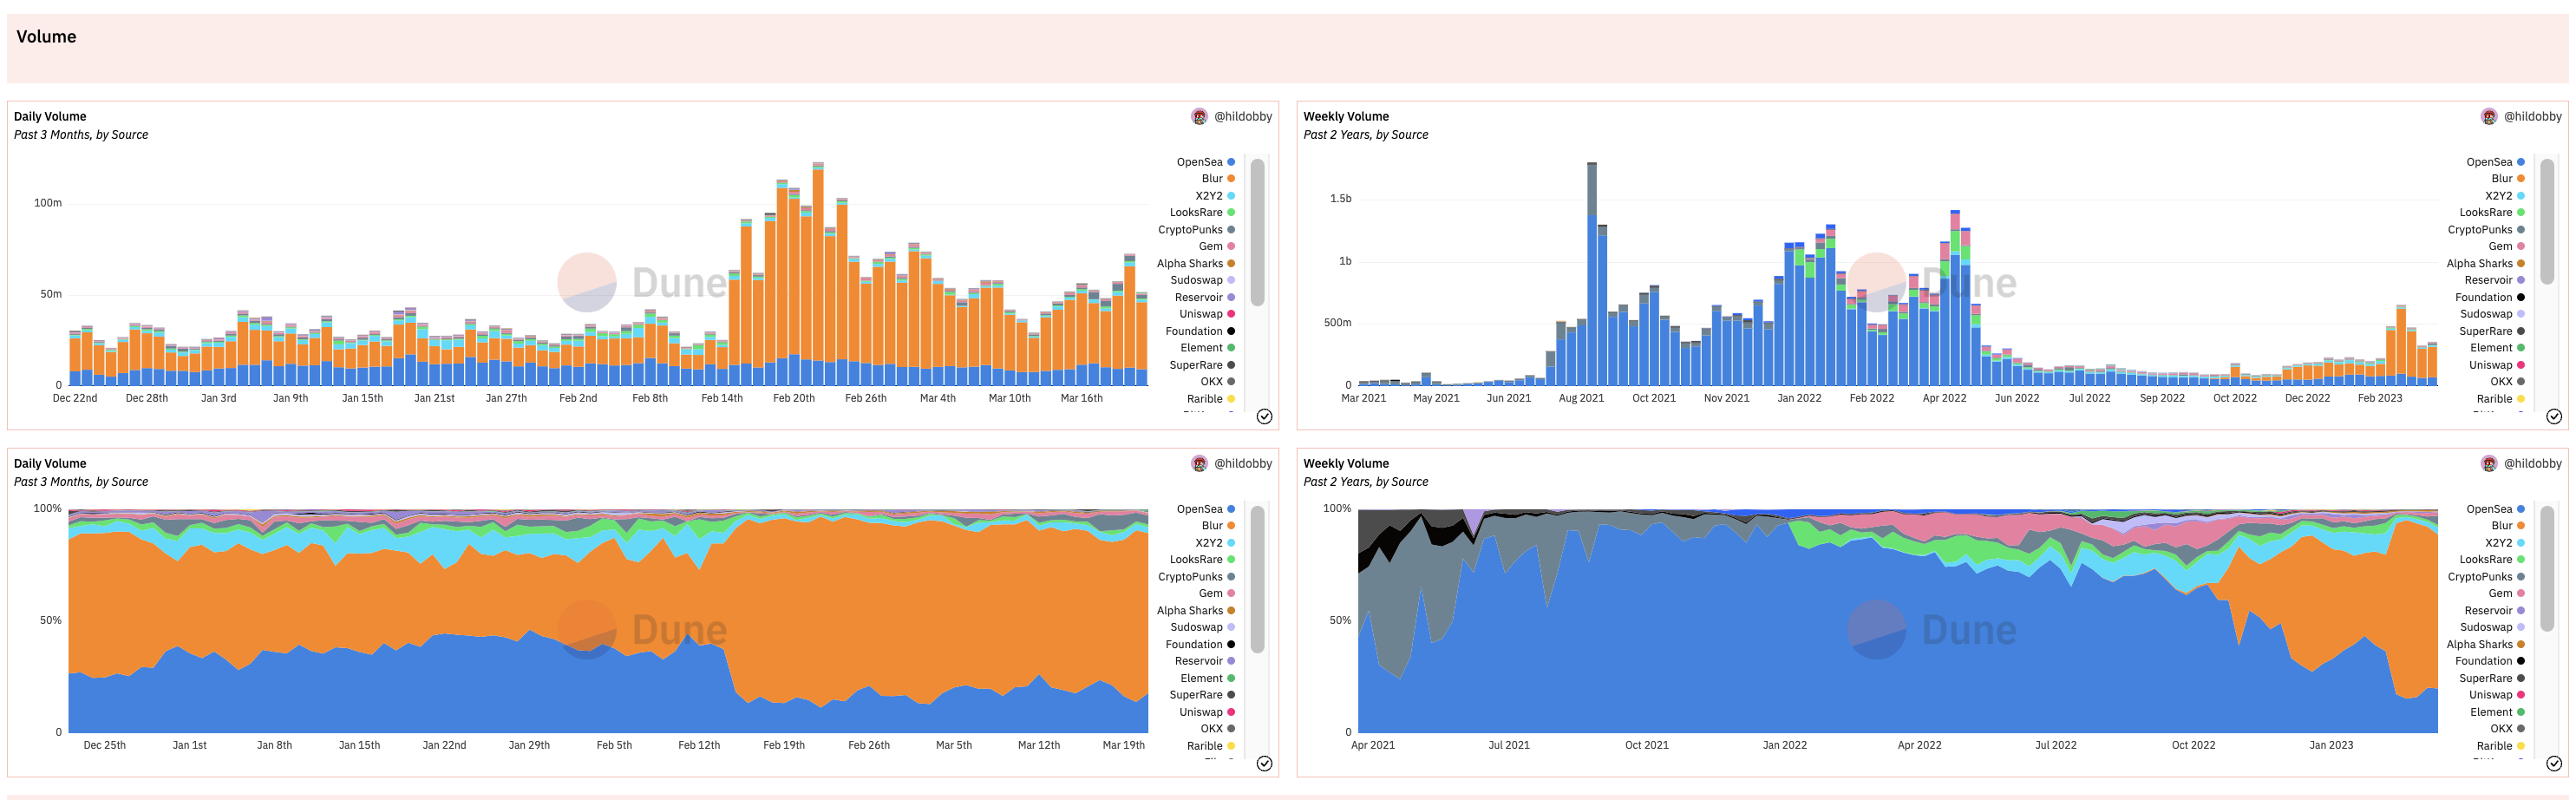This screenshot has height=800, width=2576.
Task: Open @hildobby profile link on Daily Volume bar chart
Action: click(1242, 117)
